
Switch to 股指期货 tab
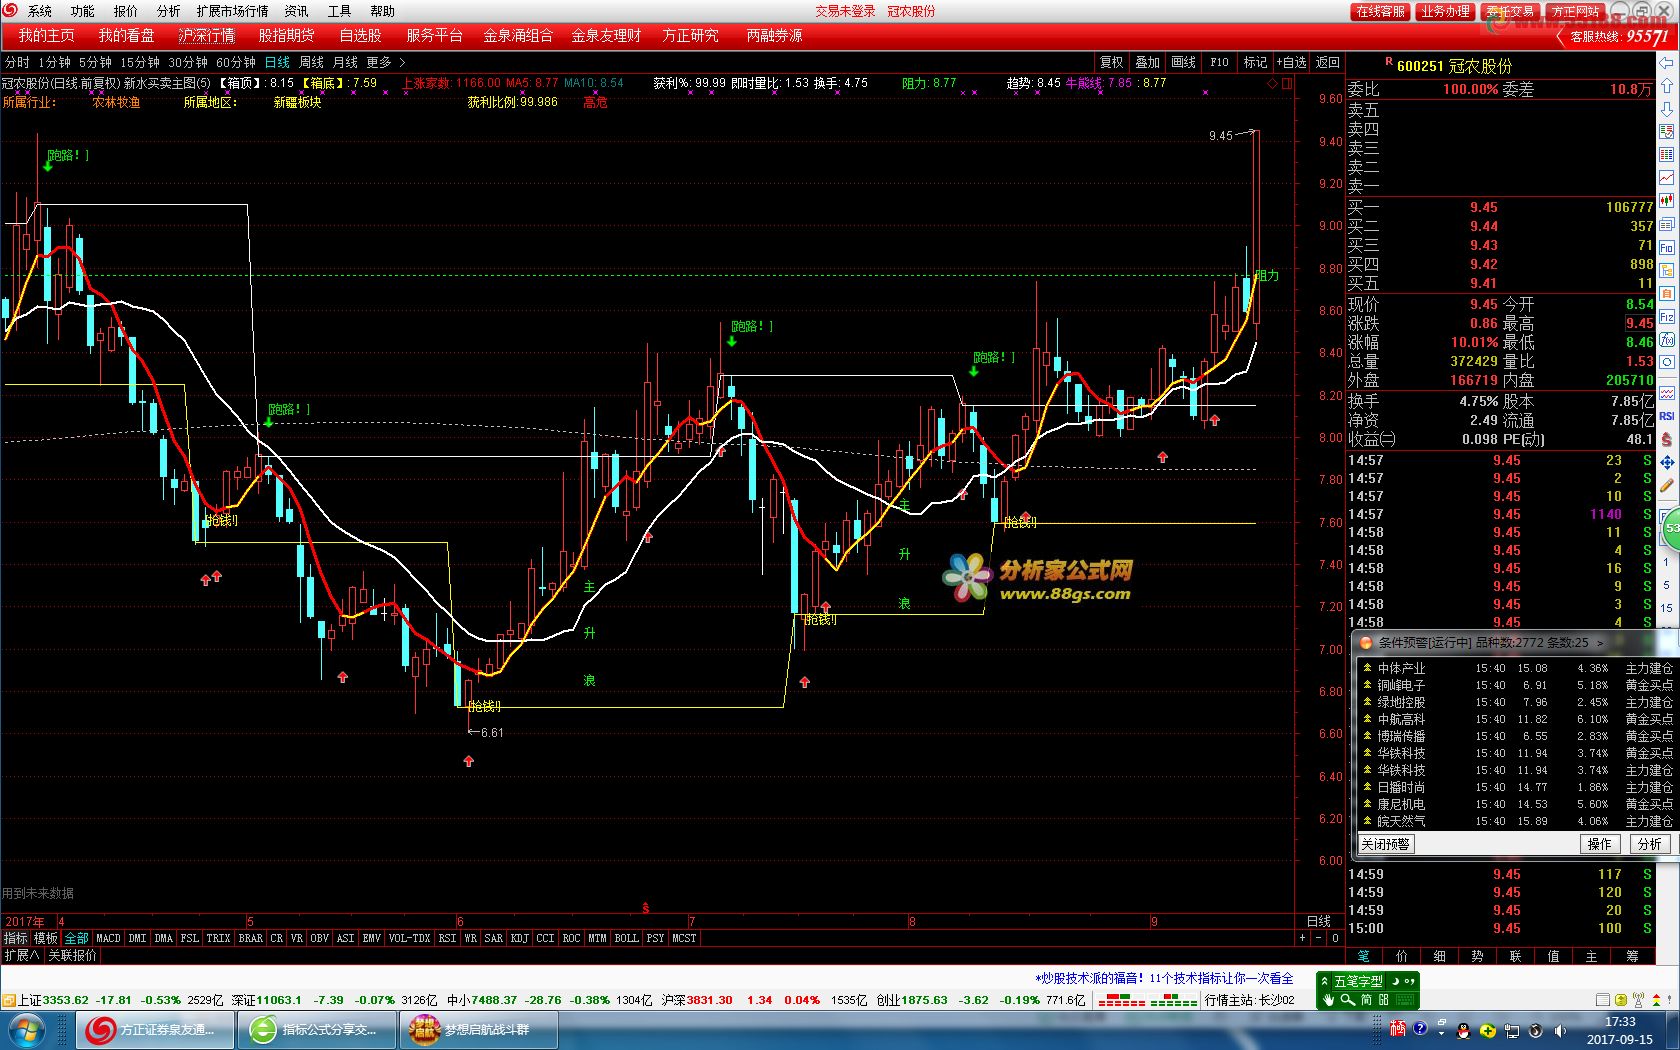[286, 35]
